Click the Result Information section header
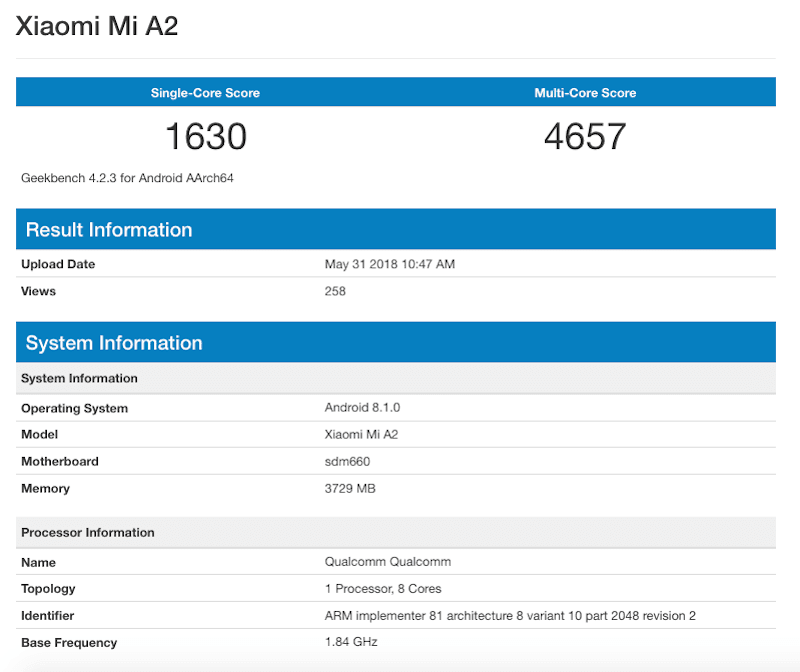This screenshot has width=800, height=672. click(396, 229)
